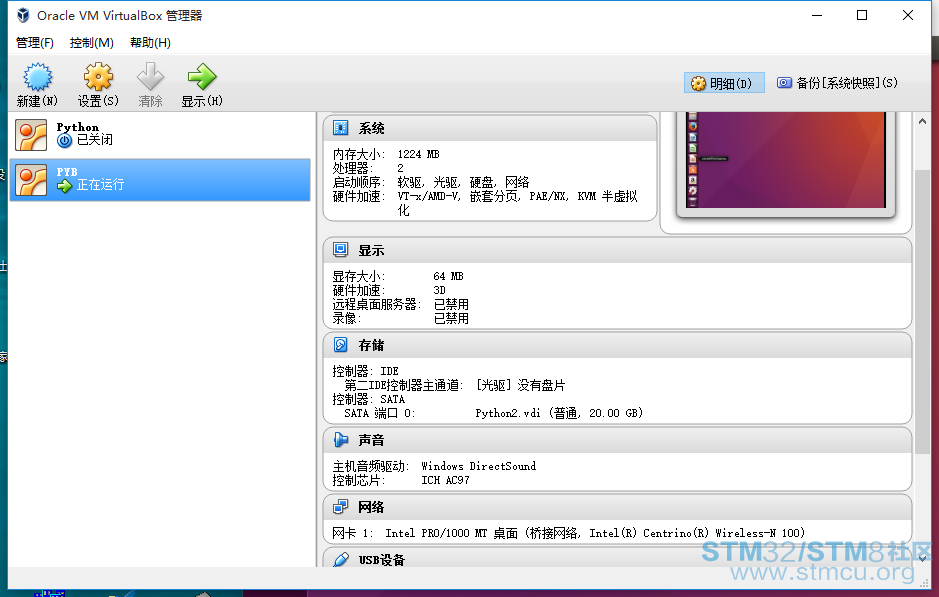Open the 存储 section header
This screenshot has height=597, width=939.
tap(617, 345)
